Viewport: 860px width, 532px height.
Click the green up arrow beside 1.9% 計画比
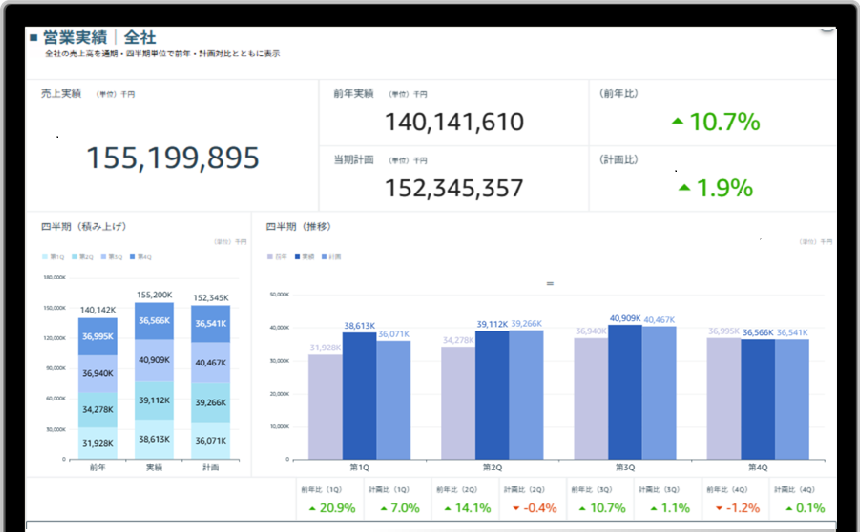click(684, 187)
